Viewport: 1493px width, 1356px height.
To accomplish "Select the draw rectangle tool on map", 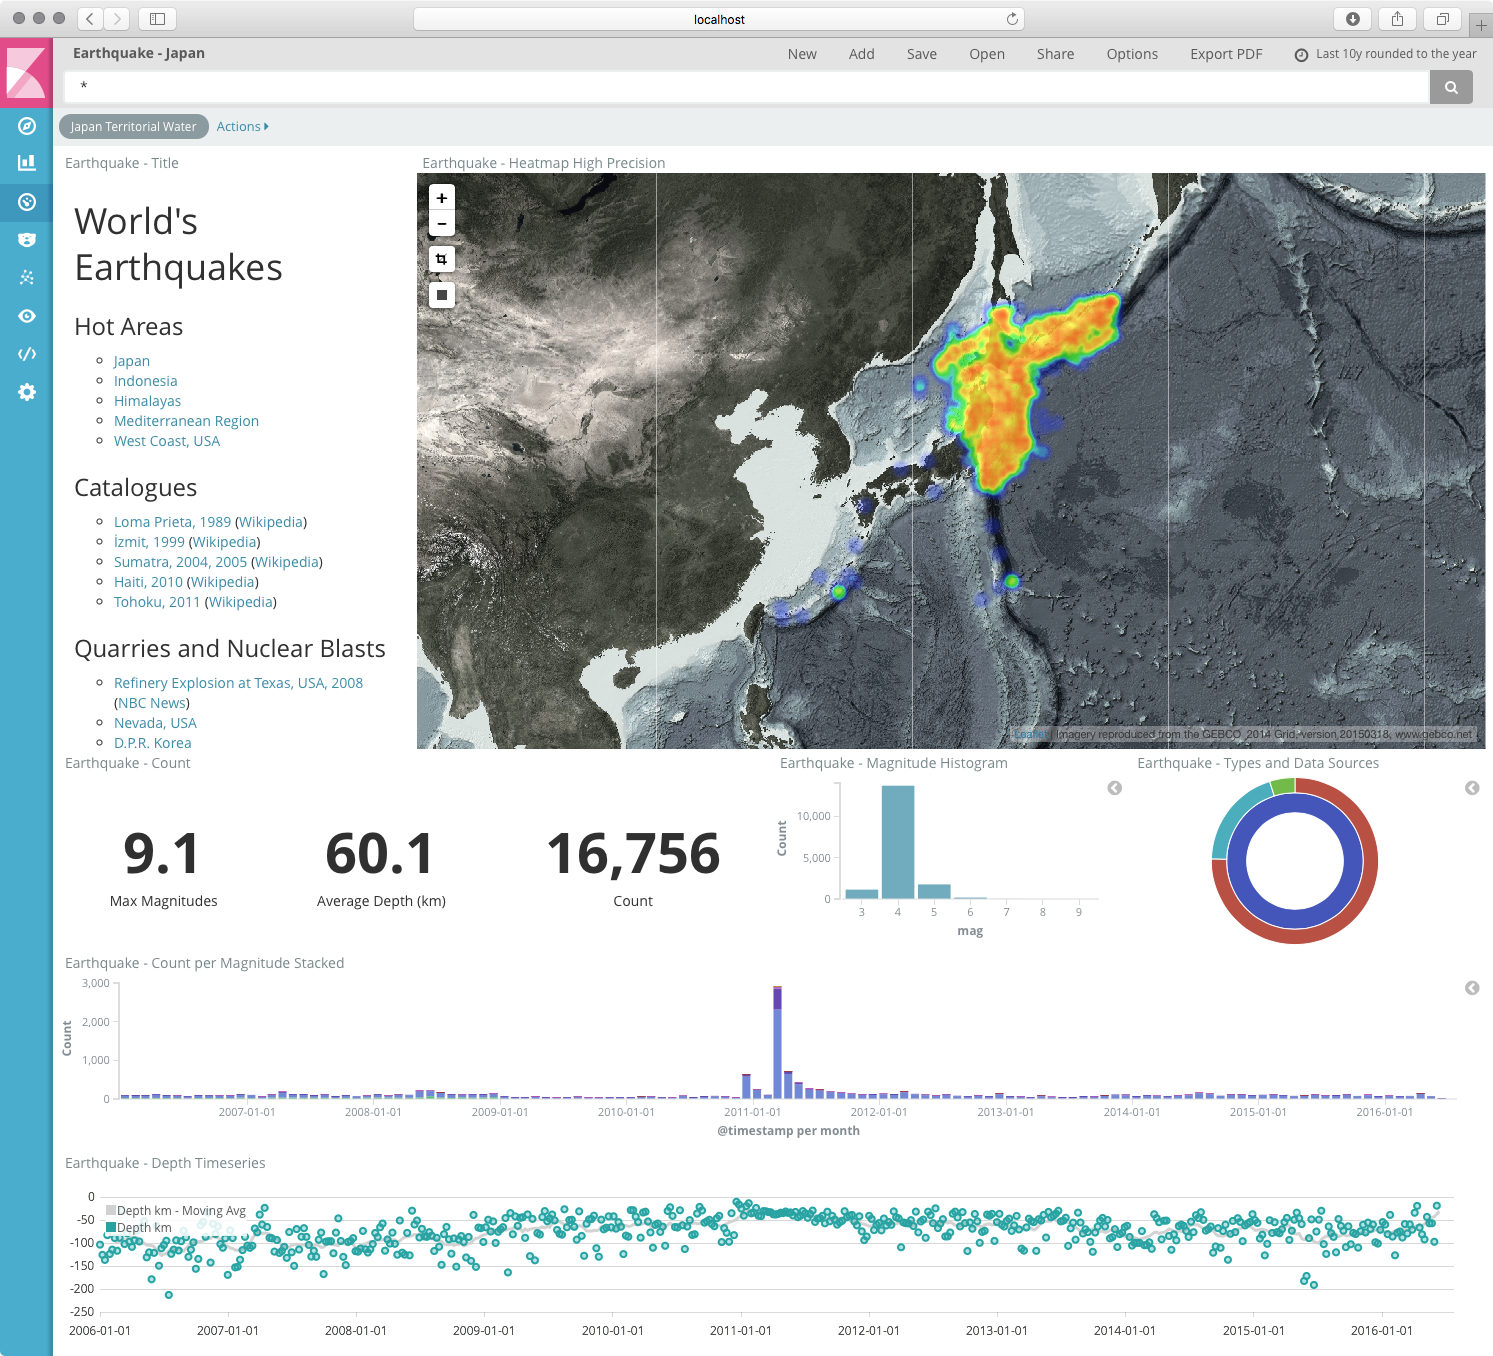I will (x=442, y=295).
